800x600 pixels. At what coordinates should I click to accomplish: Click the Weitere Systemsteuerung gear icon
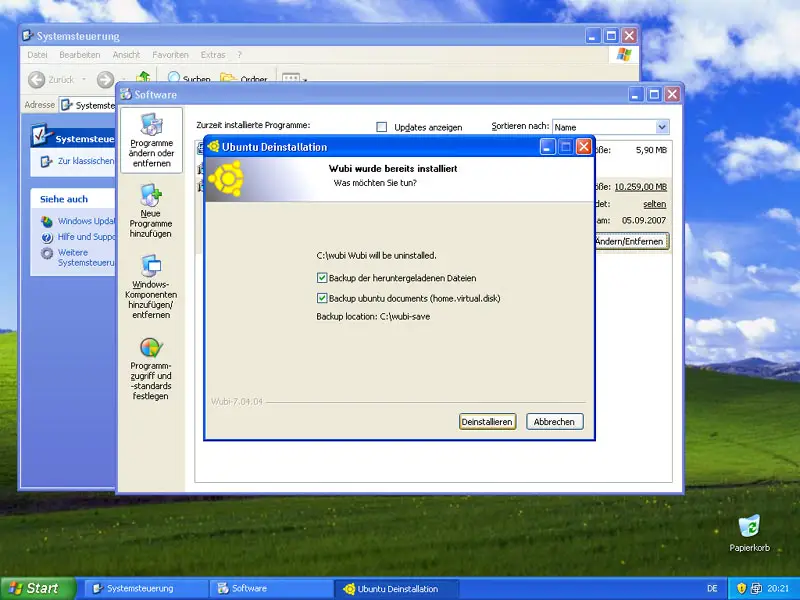coord(47,253)
